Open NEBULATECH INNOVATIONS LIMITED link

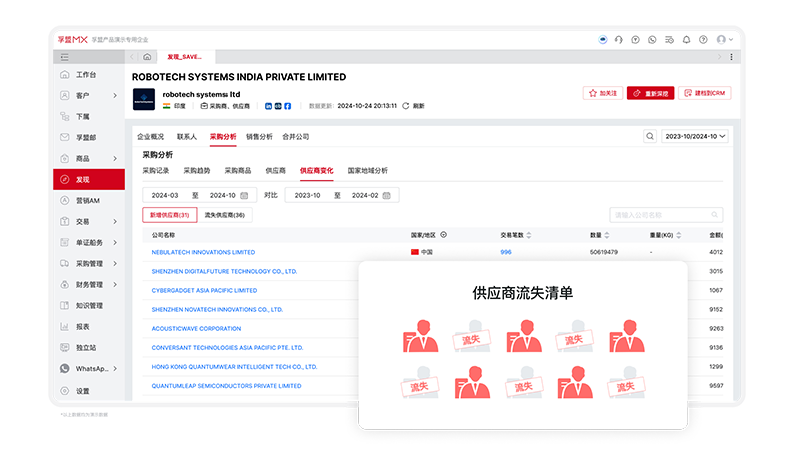[203, 252]
